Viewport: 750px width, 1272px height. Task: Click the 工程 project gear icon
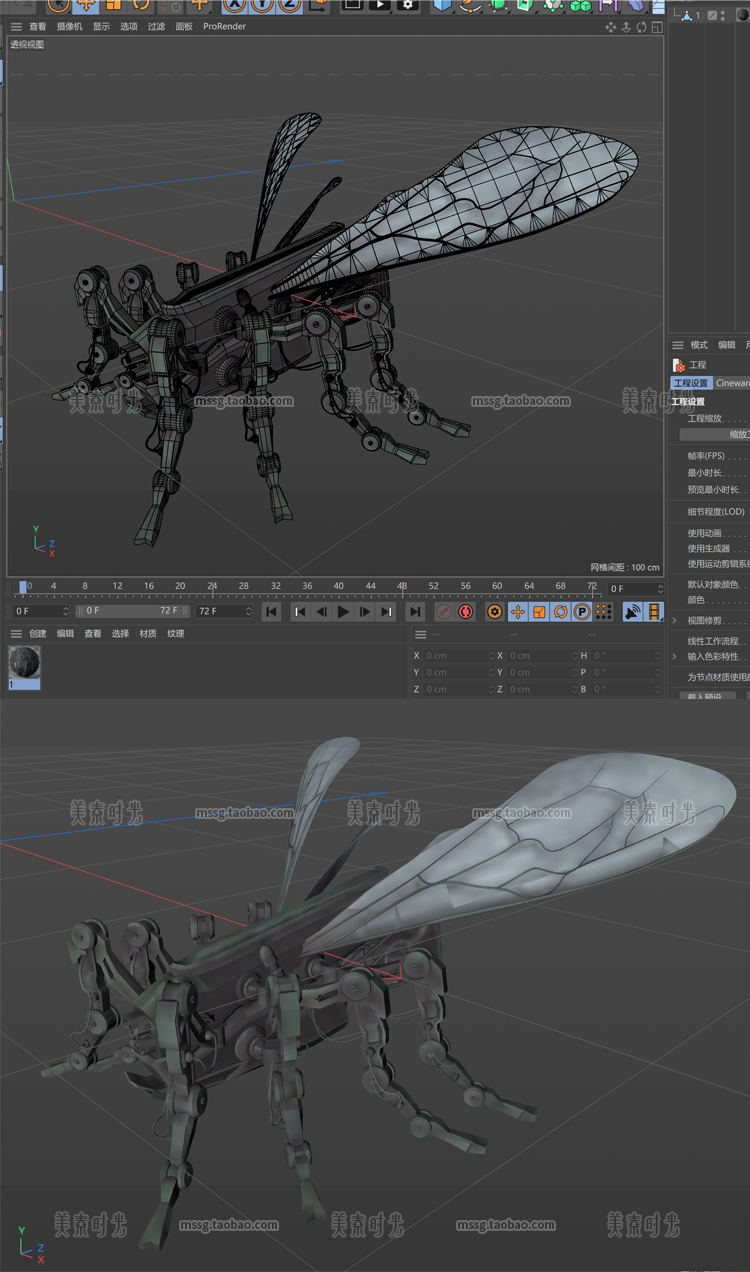click(x=679, y=365)
